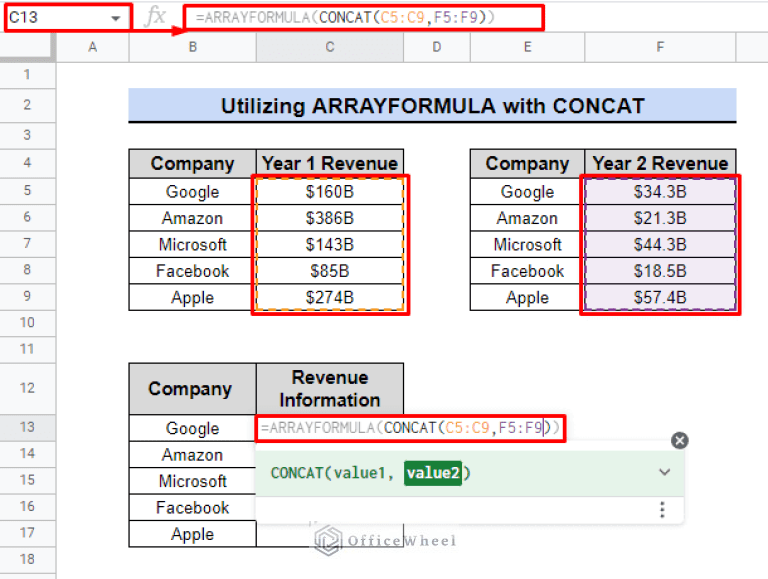Click the 'Year 2 Revenue' header cell

[660, 164]
